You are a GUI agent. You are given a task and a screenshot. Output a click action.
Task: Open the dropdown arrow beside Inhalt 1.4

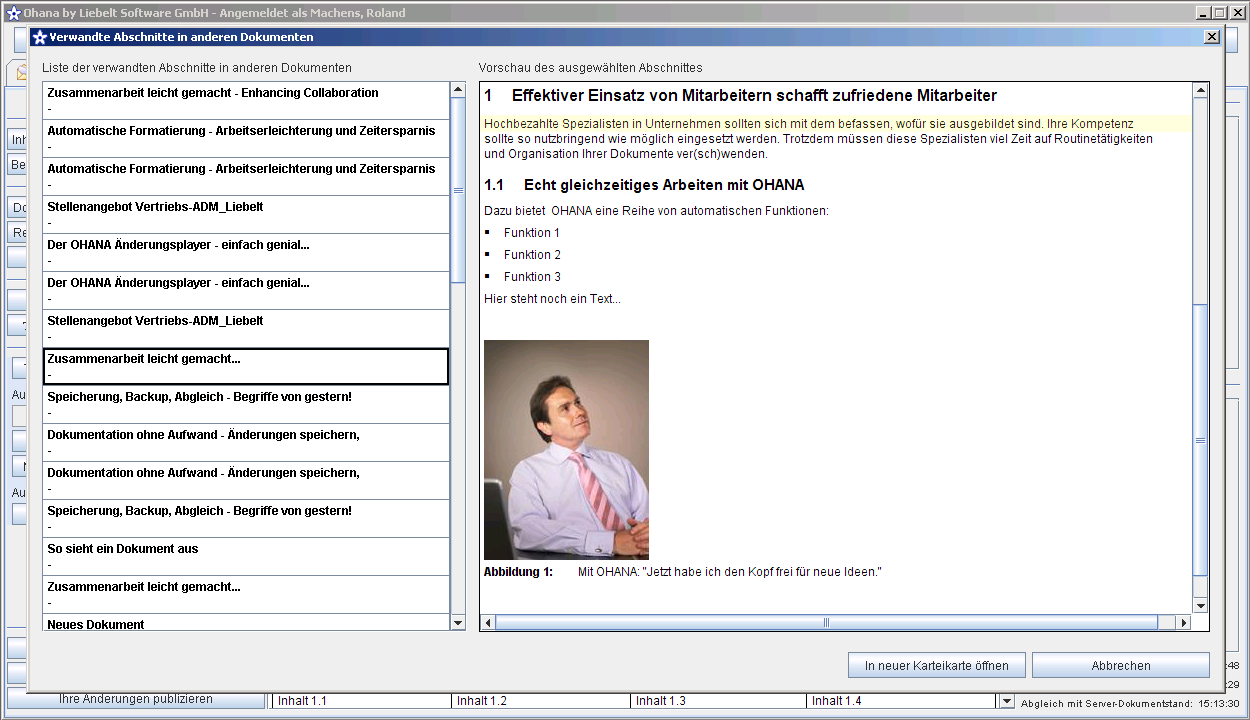pyautogui.click(x=1006, y=701)
